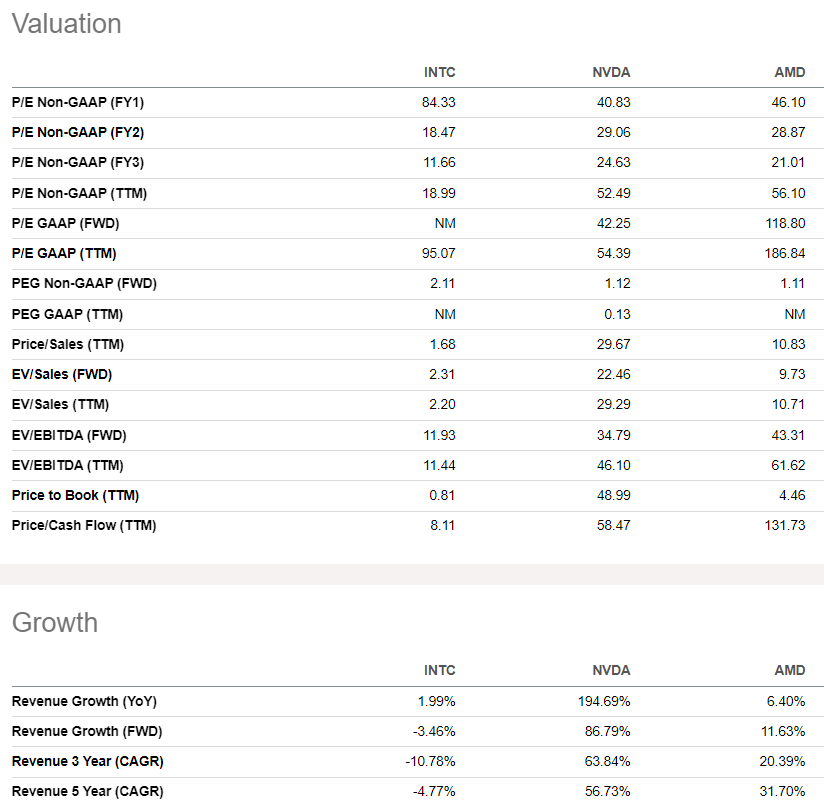
Task: Open the P/E GAAP (TTM) metric label
Action: [x=71, y=254]
